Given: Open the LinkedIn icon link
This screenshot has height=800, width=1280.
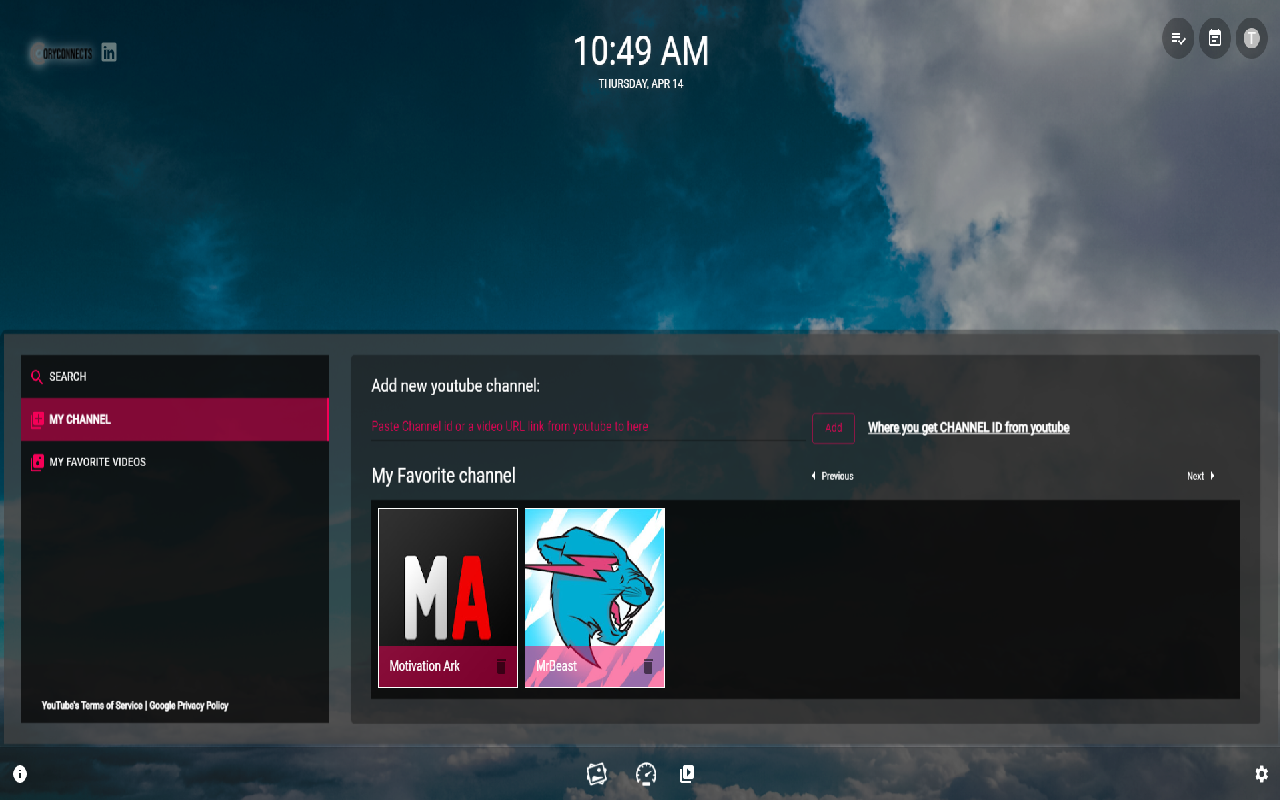Looking at the screenshot, I should point(109,52).
